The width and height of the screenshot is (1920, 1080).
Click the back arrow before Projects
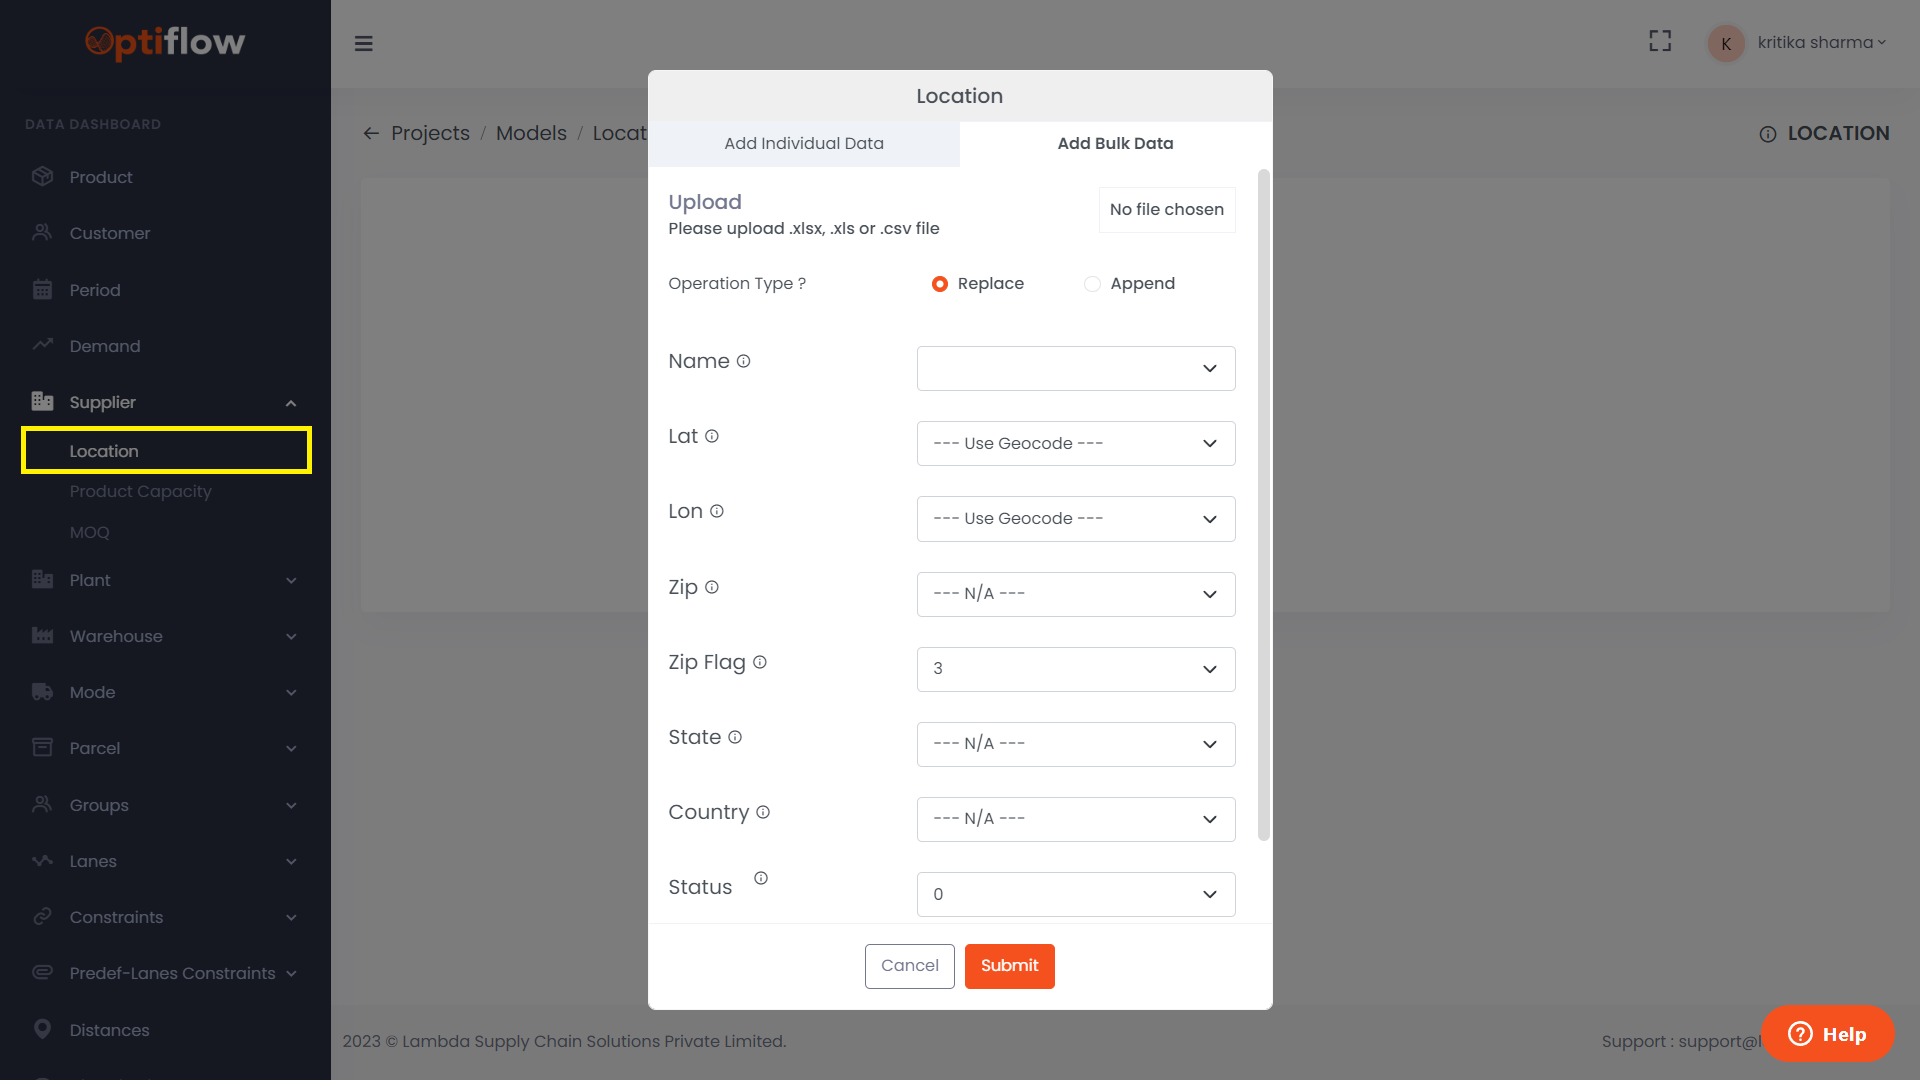point(371,133)
